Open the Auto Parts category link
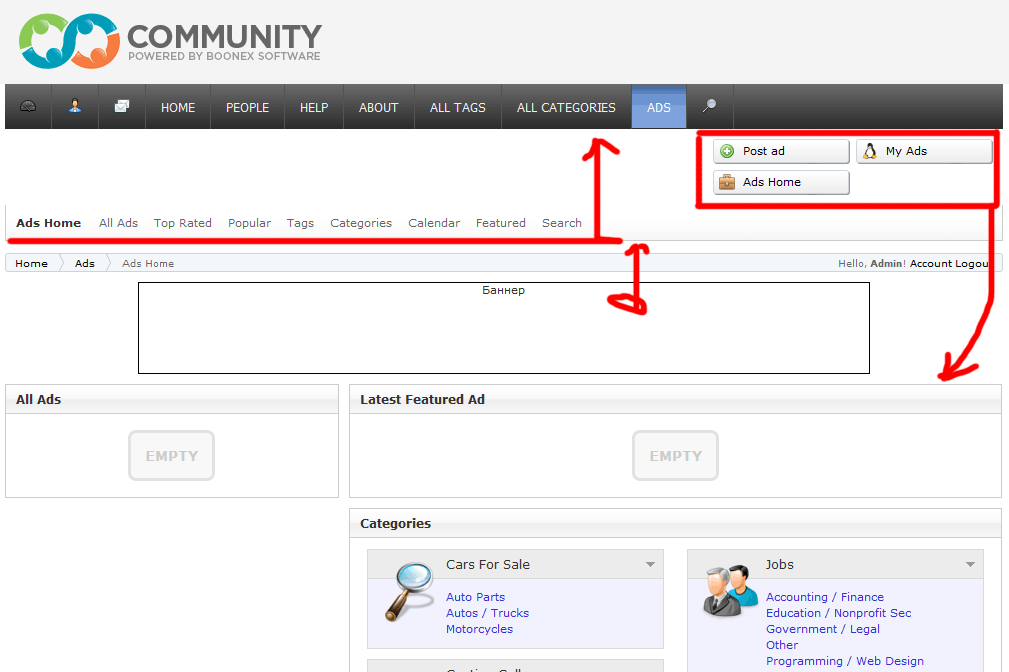Viewport: 1009px width, 672px height. tap(475, 597)
